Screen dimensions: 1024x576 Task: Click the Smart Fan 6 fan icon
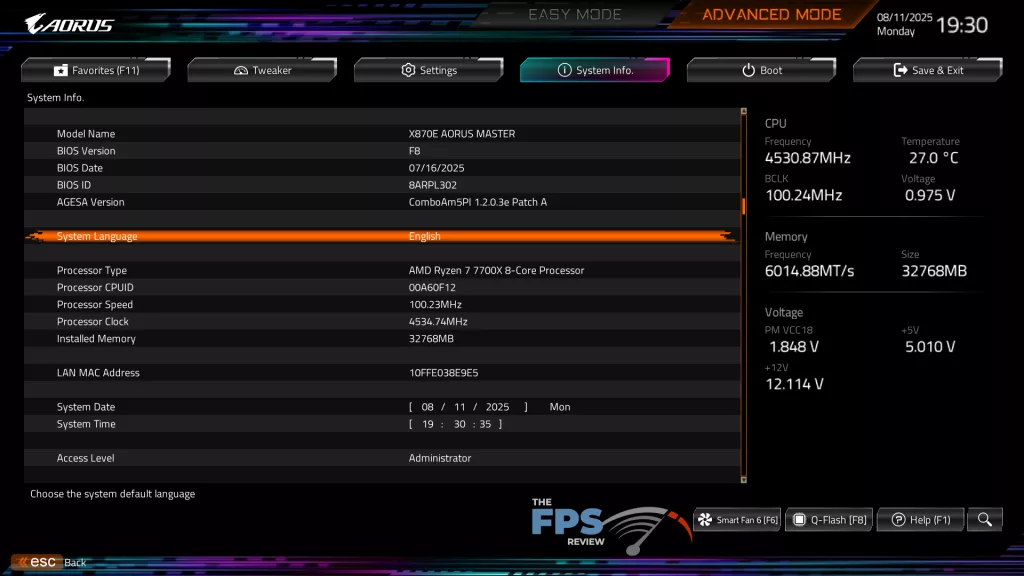coord(705,520)
